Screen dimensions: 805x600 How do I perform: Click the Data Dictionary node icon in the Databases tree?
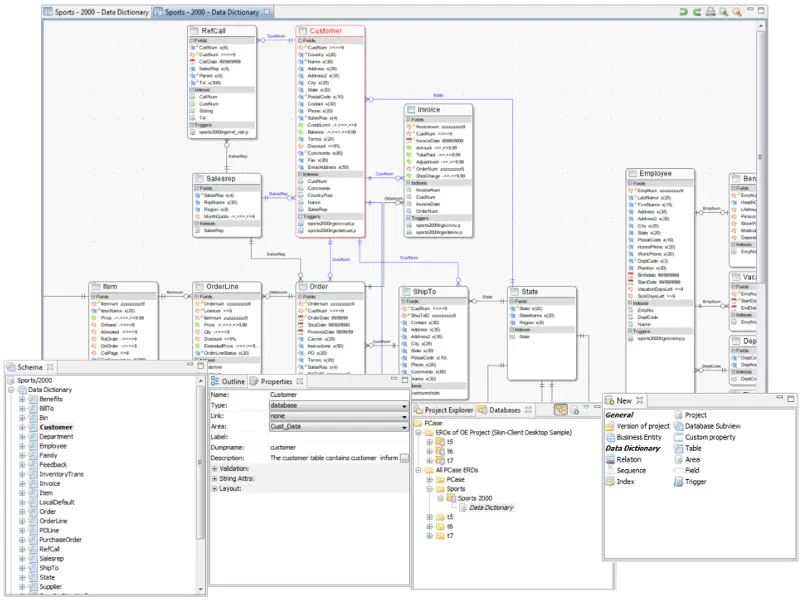point(463,508)
